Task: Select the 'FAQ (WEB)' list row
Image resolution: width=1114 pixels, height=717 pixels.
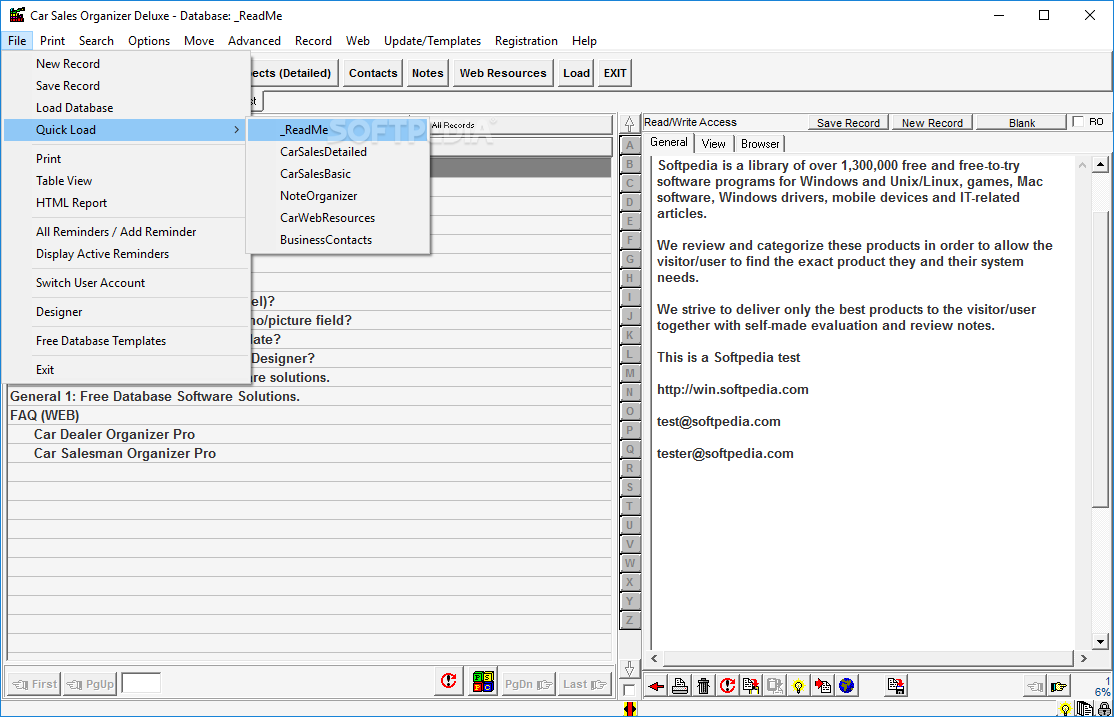Action: point(310,415)
